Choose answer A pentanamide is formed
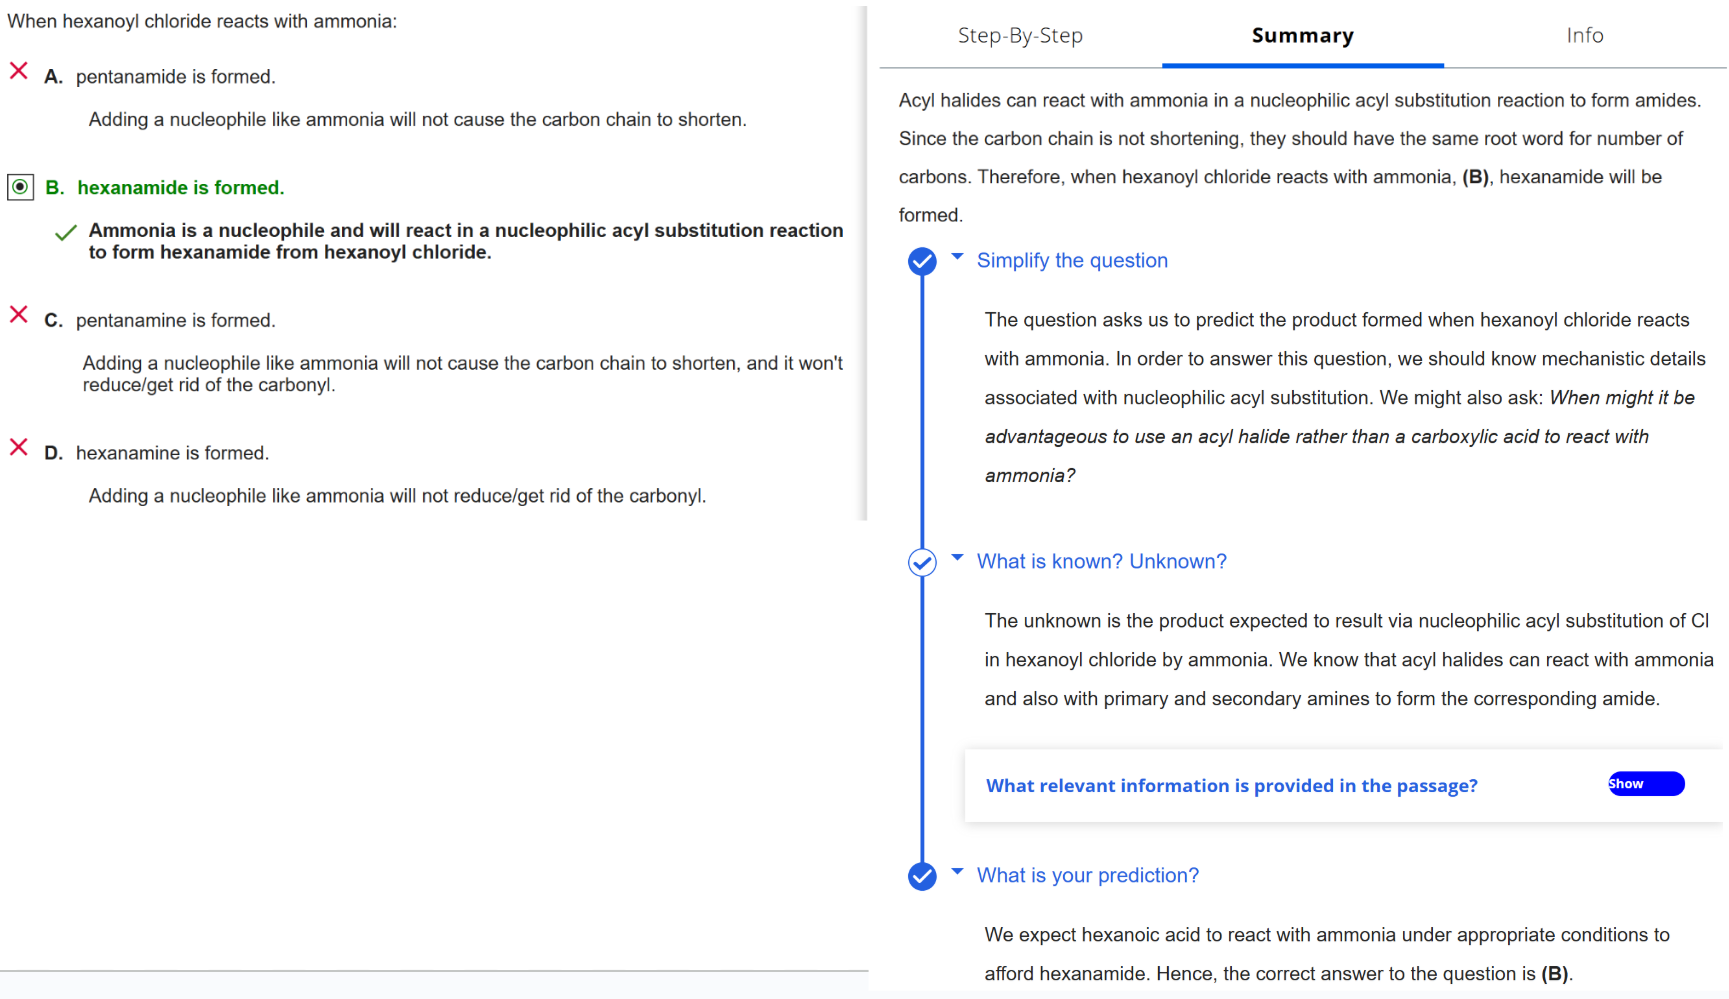Screen dimensions: 1729x999 click(175, 77)
